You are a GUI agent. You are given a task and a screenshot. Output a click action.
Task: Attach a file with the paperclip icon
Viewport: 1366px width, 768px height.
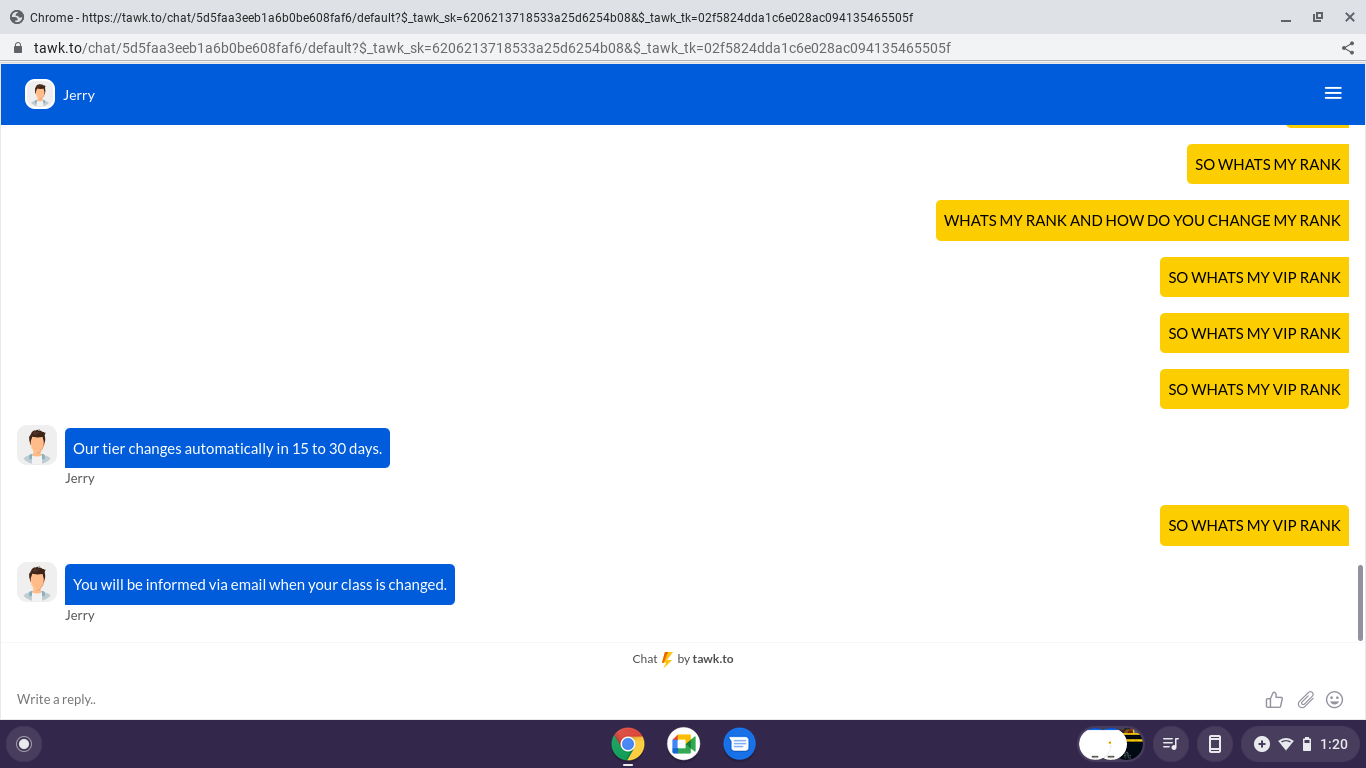(1305, 700)
